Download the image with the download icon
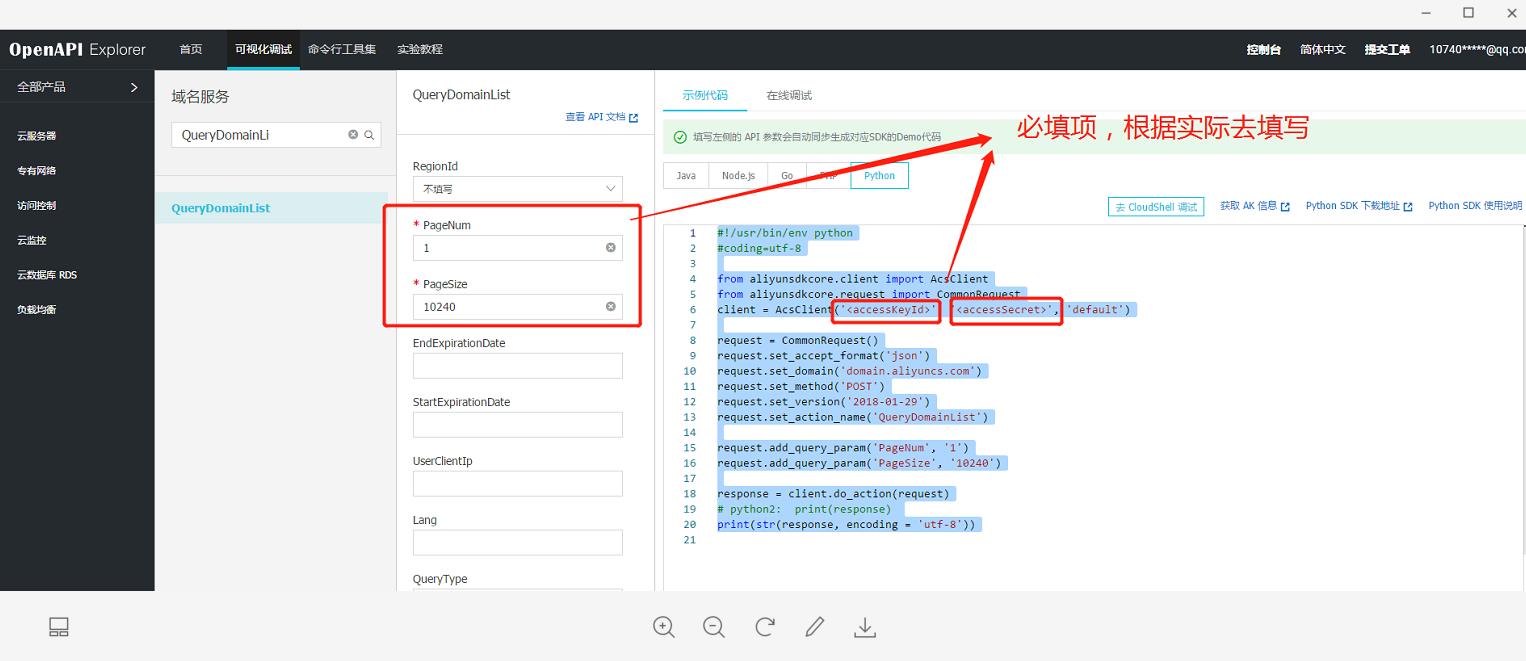This screenshot has height=661, width=1526. pos(865,627)
